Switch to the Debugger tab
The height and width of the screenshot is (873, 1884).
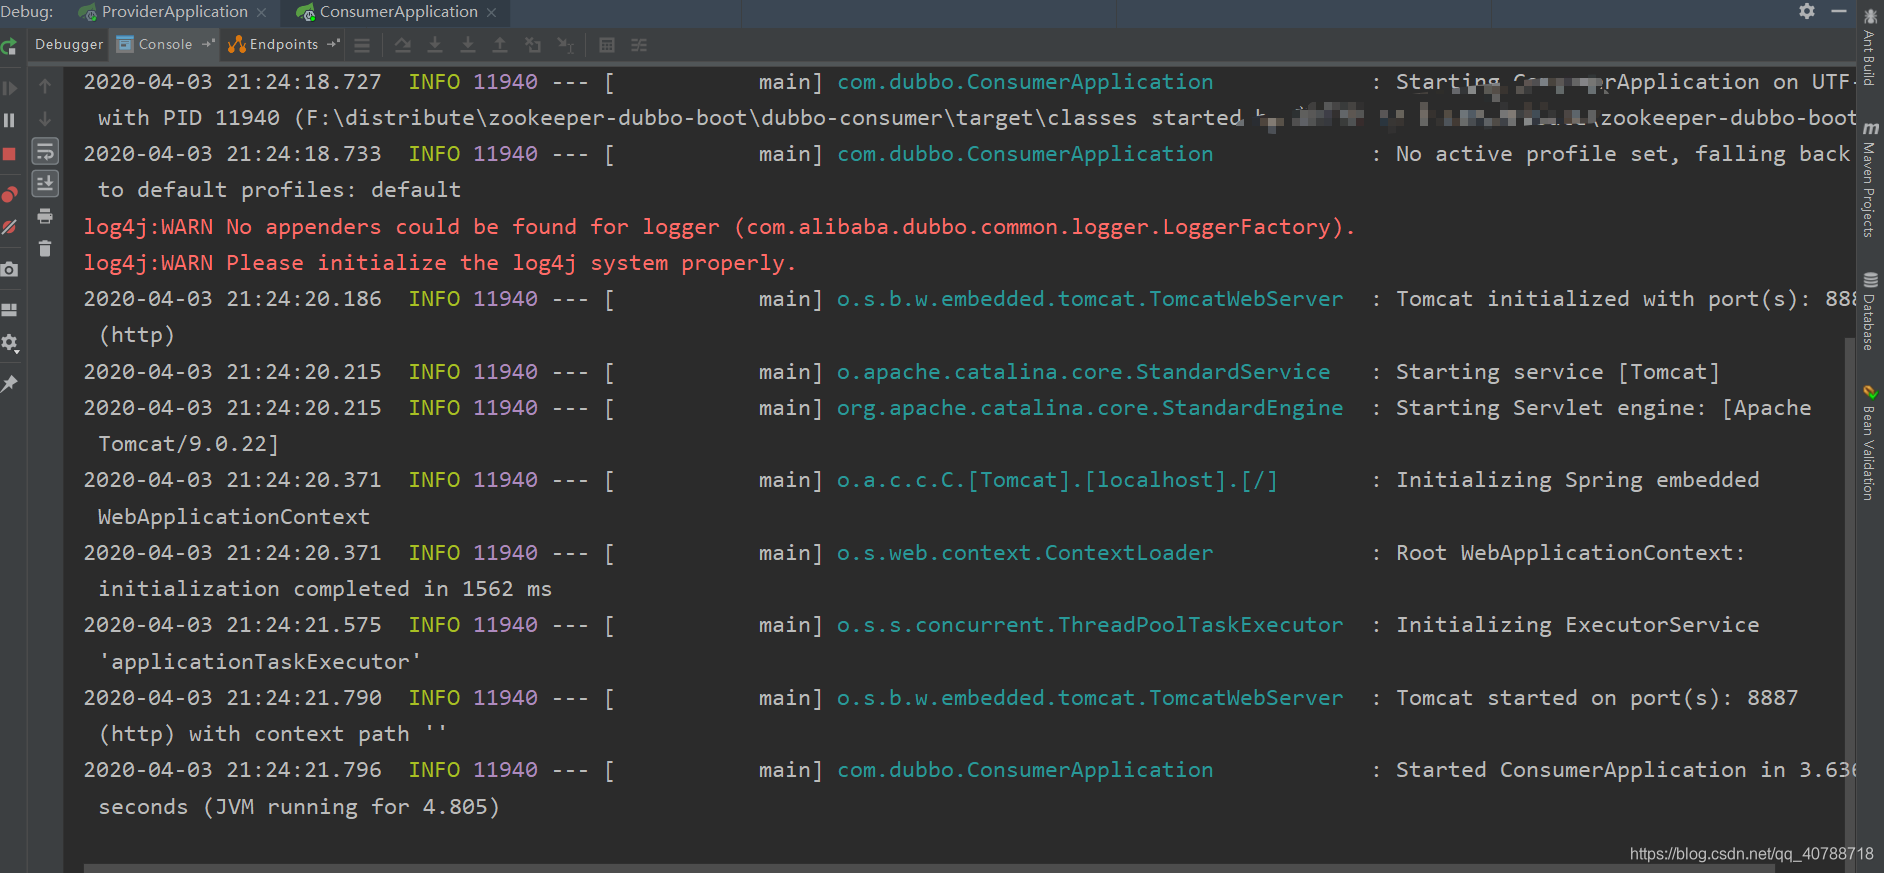click(x=69, y=44)
